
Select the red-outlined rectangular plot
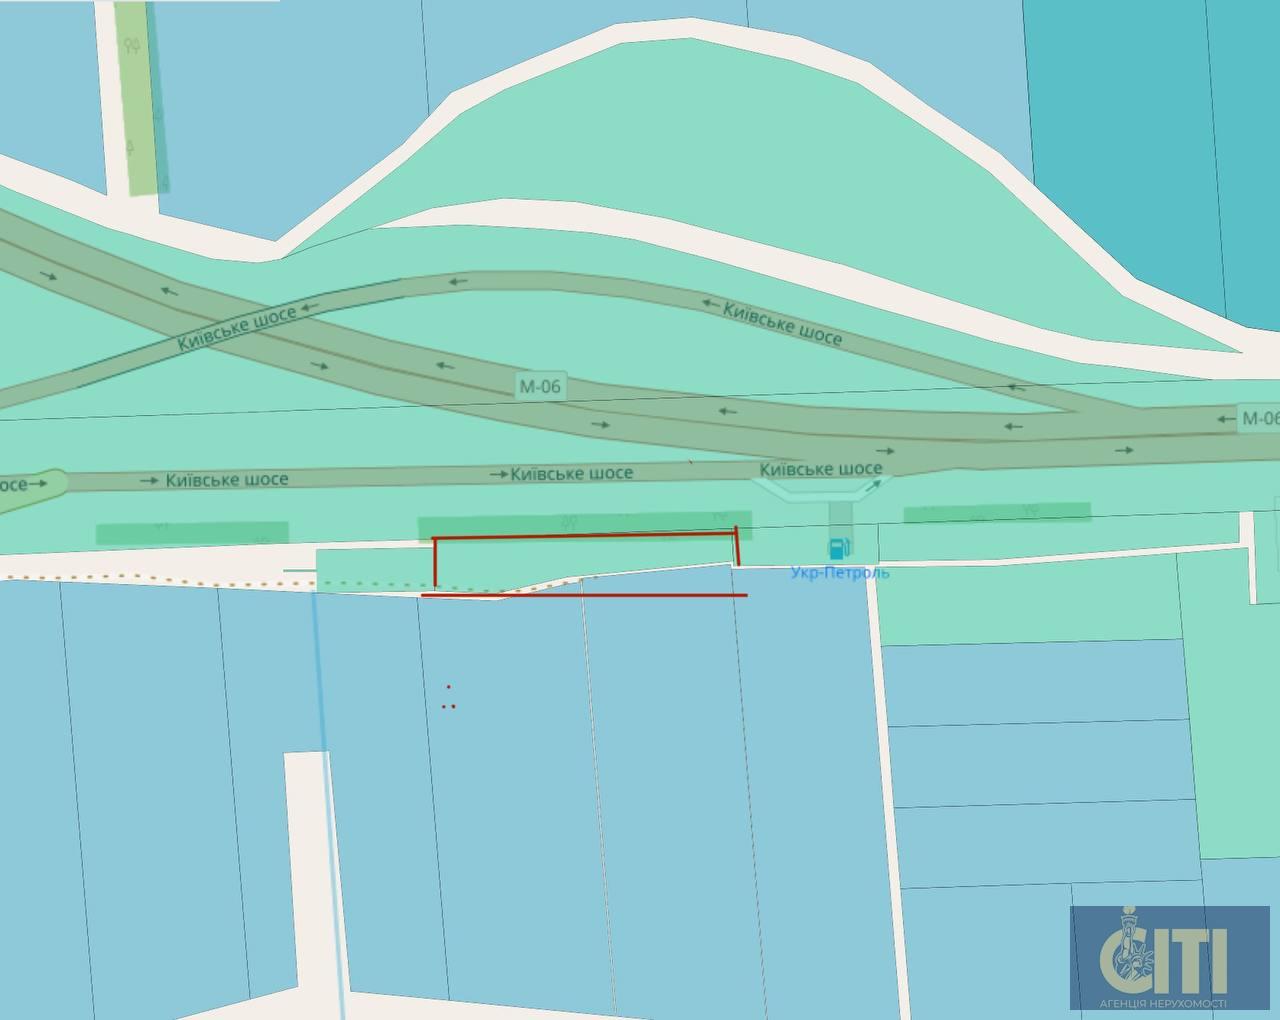585,558
